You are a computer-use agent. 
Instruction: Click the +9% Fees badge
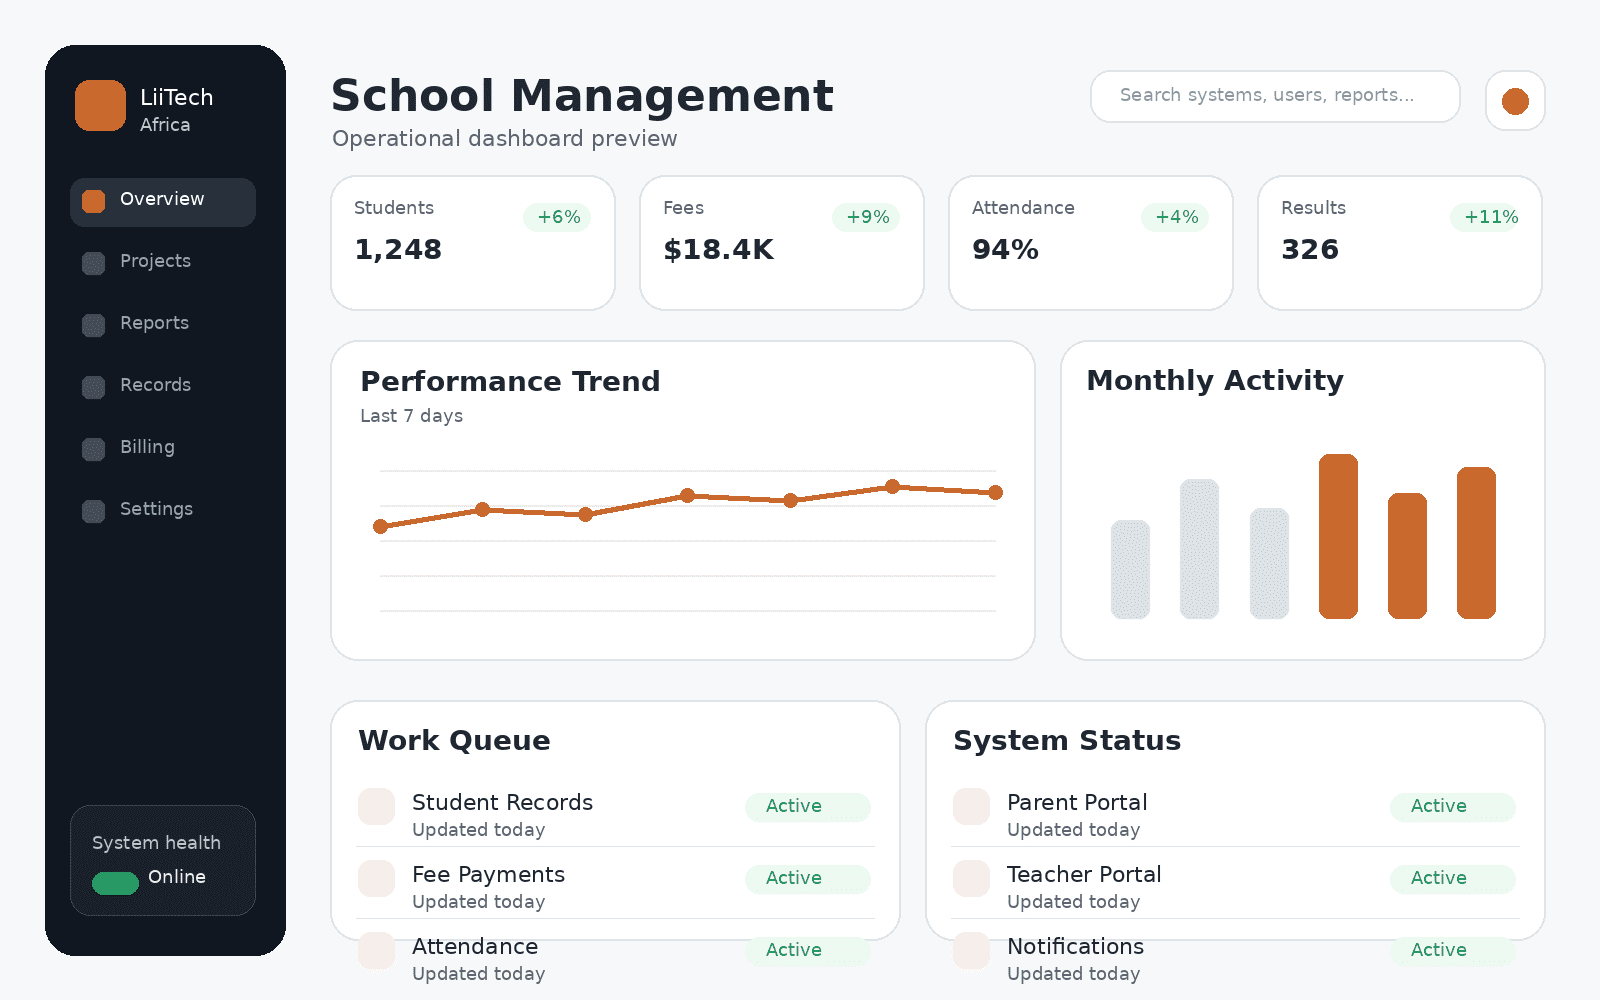pyautogui.click(x=867, y=217)
